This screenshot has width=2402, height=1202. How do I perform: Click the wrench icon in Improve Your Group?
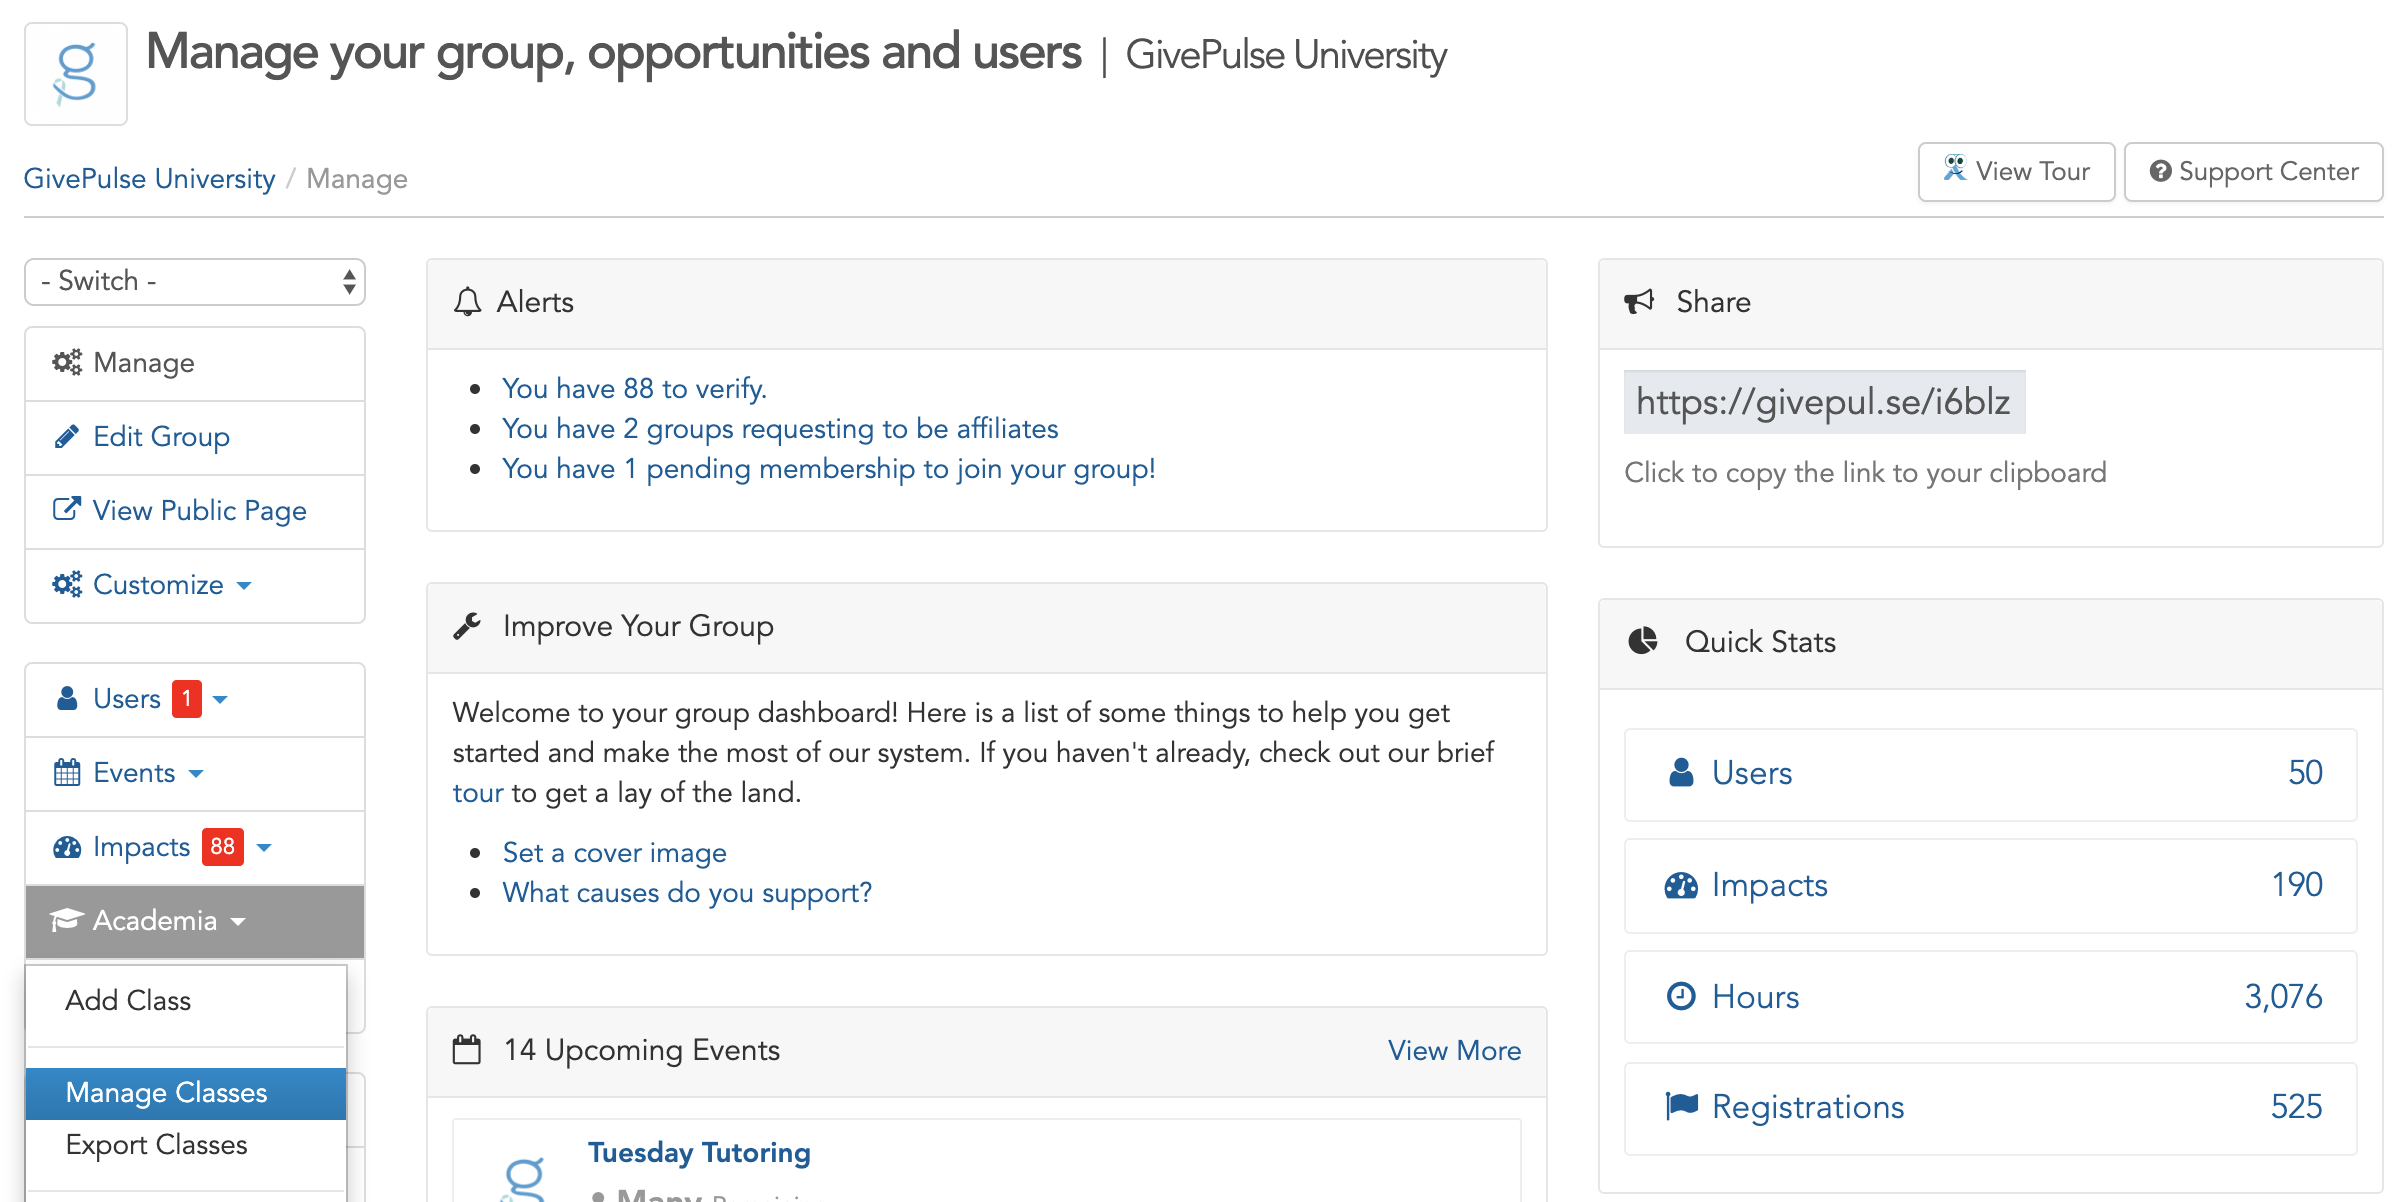pyautogui.click(x=467, y=626)
